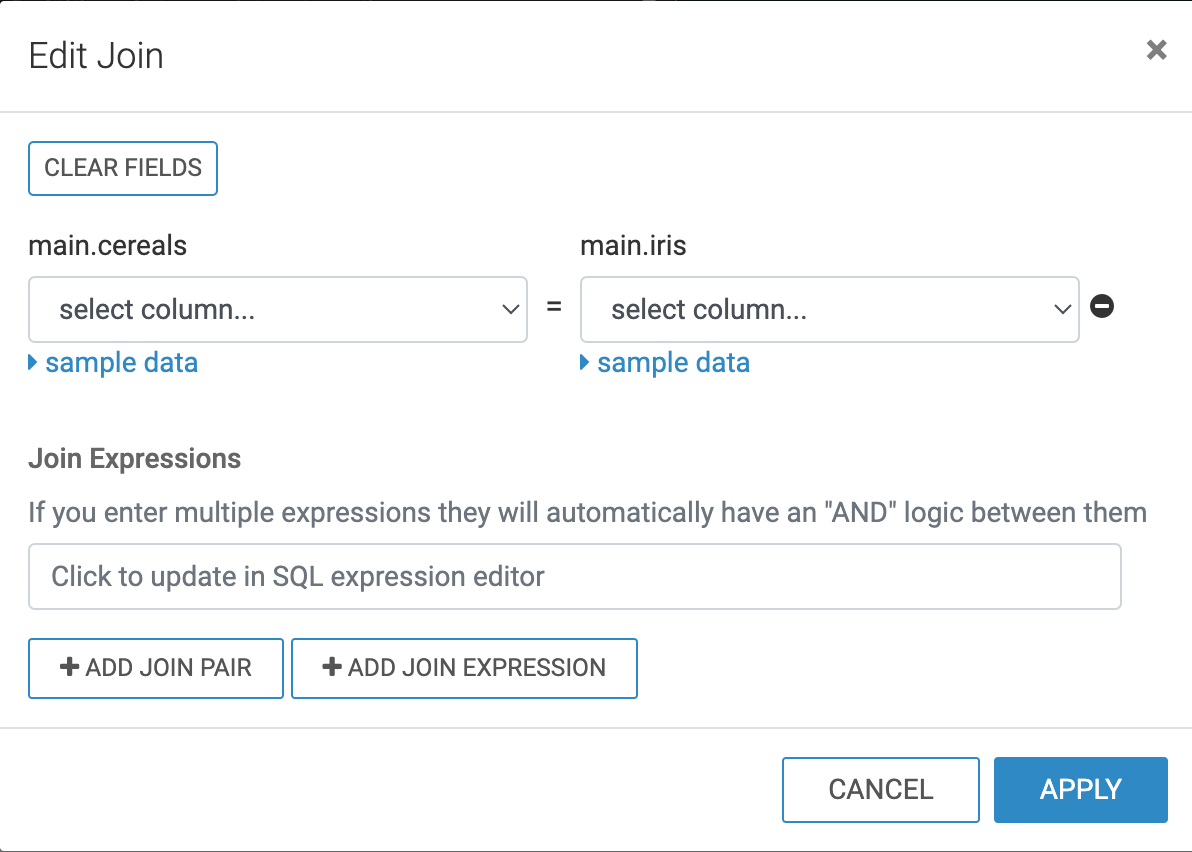1192x852 pixels.
Task: Expand sample data for main.iris
Action: pos(673,362)
